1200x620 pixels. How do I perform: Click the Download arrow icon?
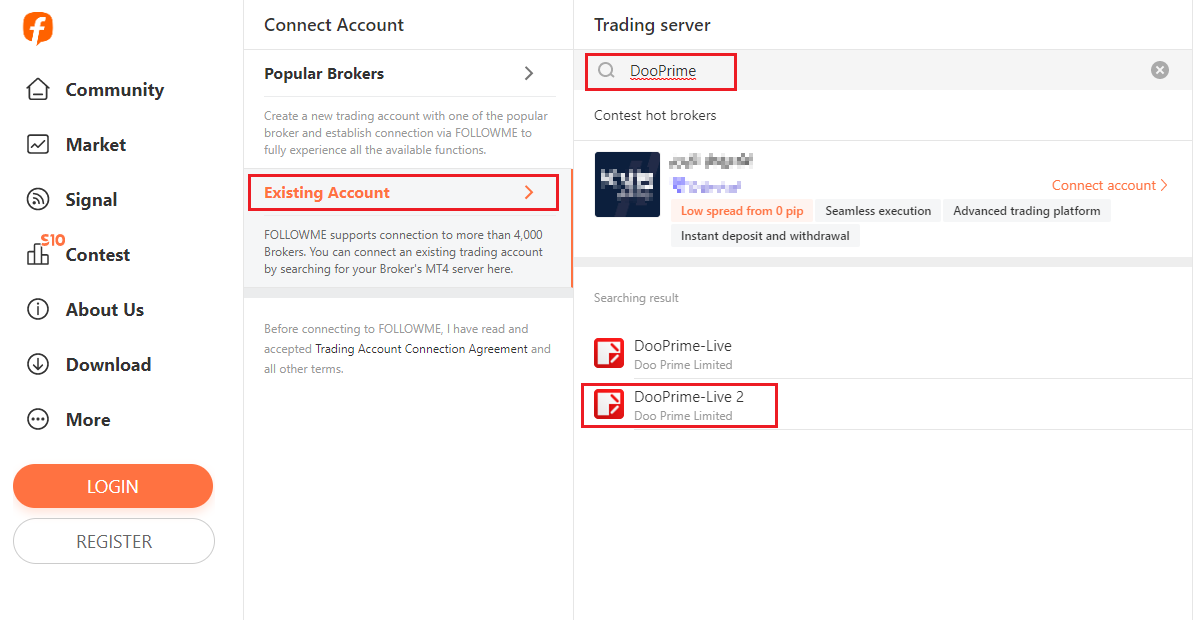38,364
